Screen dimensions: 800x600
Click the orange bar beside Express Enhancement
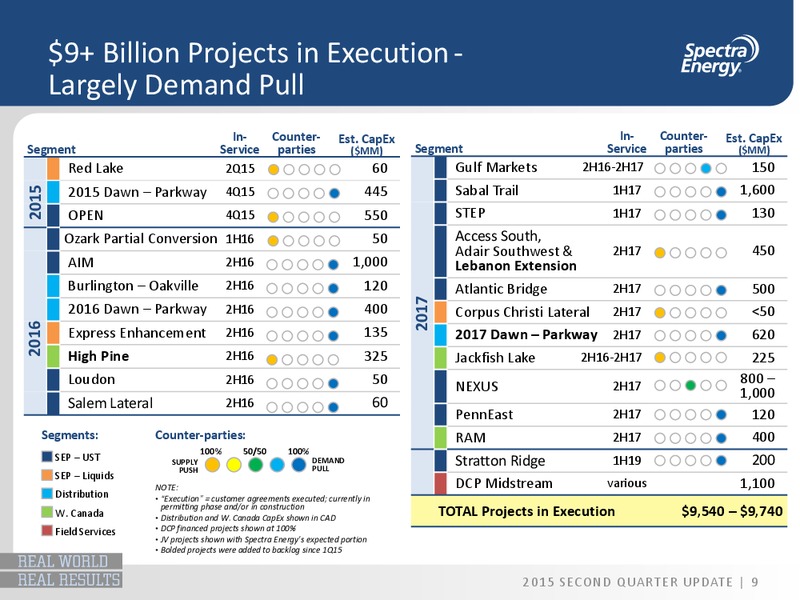(53, 333)
